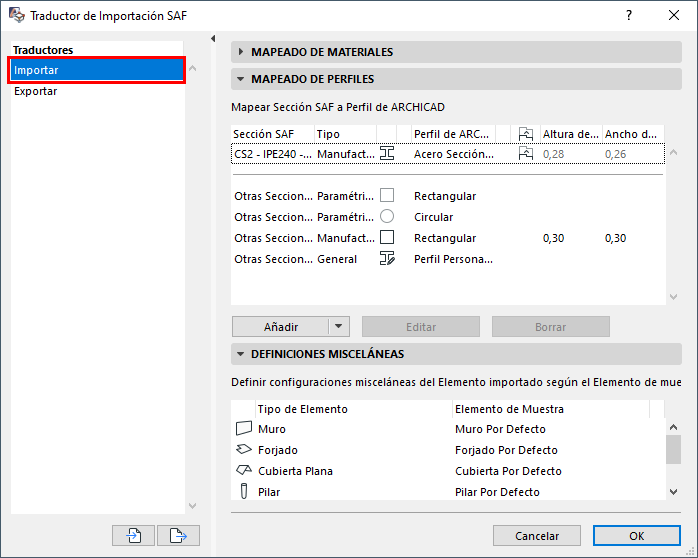Click the Editar button
This screenshot has height=558, width=698.
point(421,327)
